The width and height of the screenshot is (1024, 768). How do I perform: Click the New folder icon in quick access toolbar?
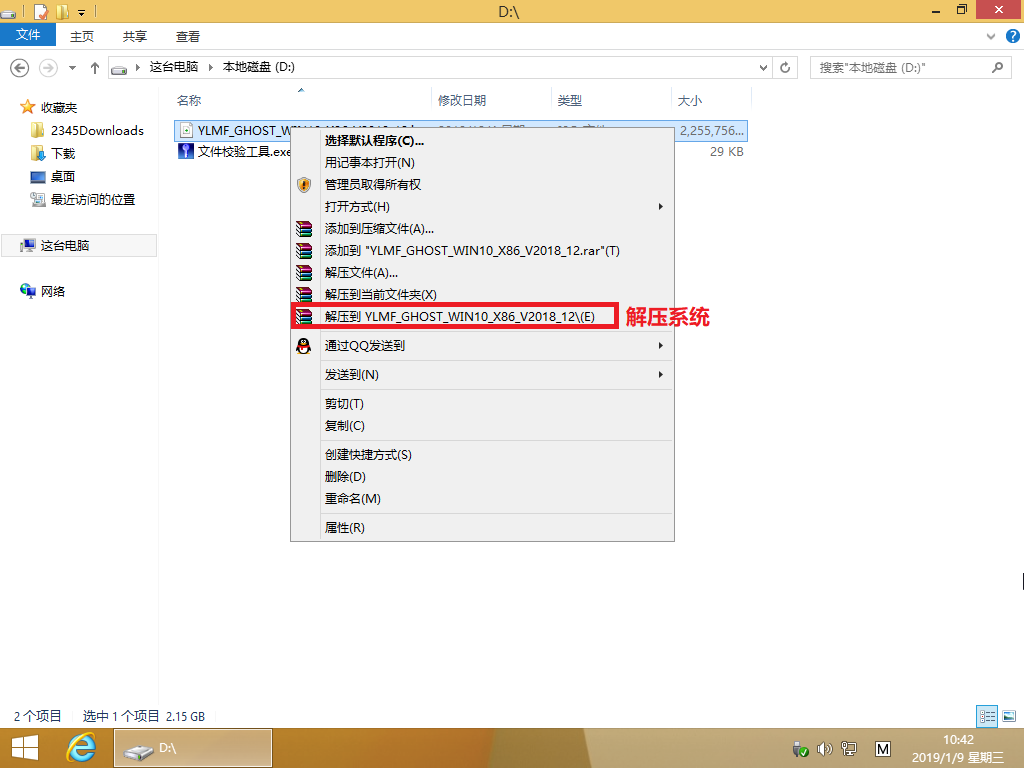(x=61, y=11)
